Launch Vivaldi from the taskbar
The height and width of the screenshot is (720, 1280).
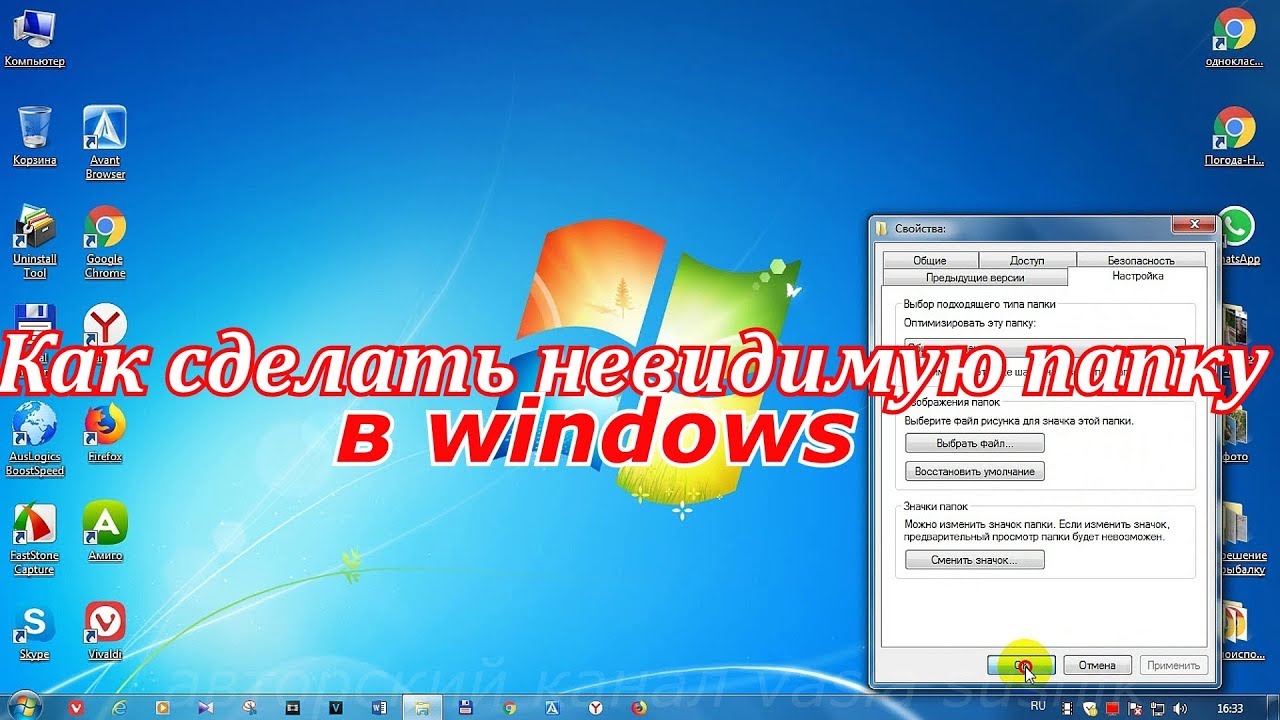(76, 707)
